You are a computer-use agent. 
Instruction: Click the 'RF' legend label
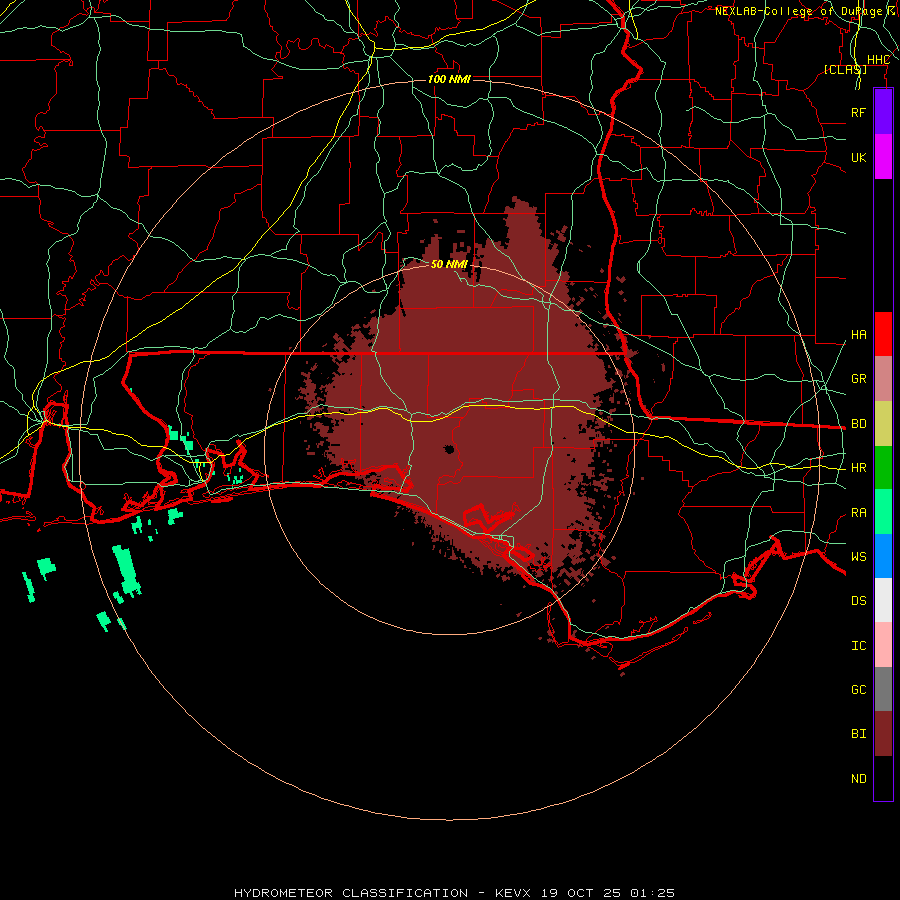[x=858, y=112]
